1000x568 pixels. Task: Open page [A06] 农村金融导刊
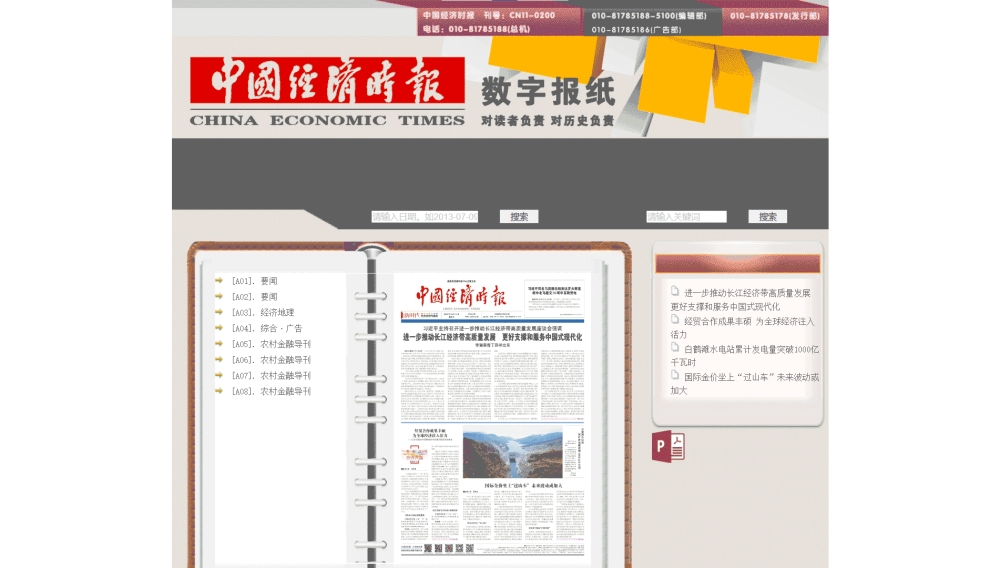click(271, 360)
